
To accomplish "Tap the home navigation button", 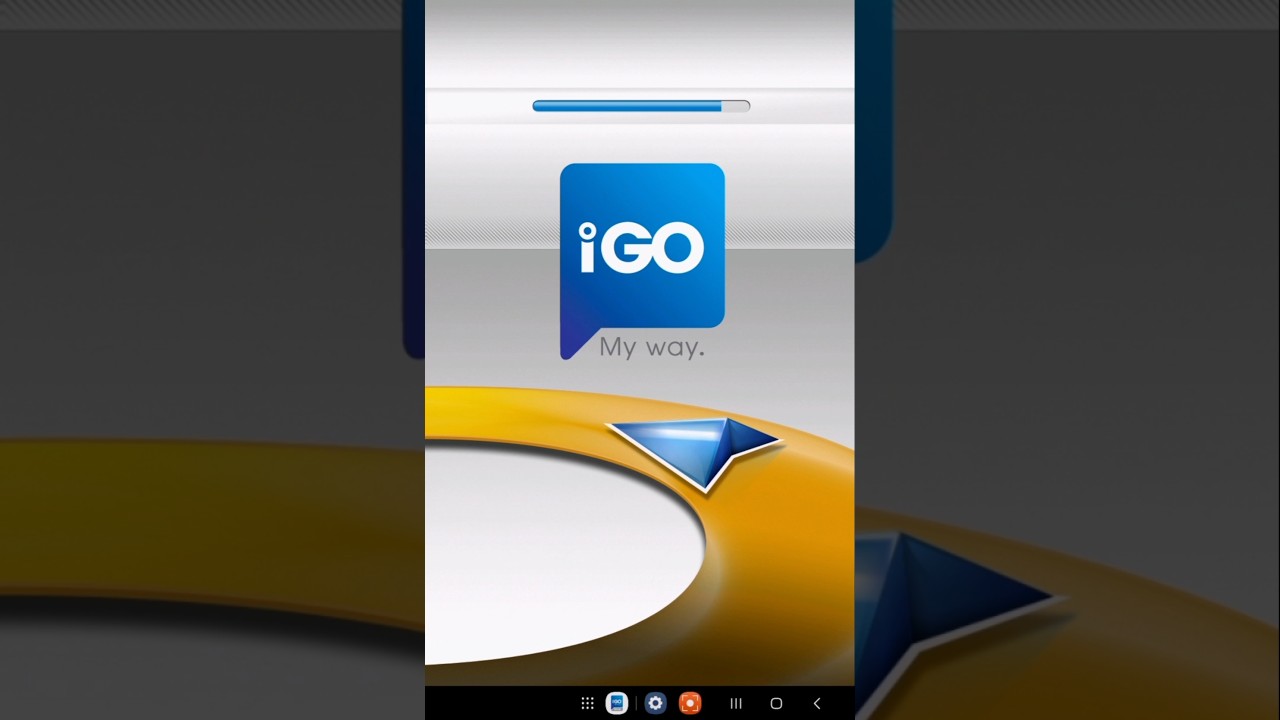I will click(x=776, y=704).
